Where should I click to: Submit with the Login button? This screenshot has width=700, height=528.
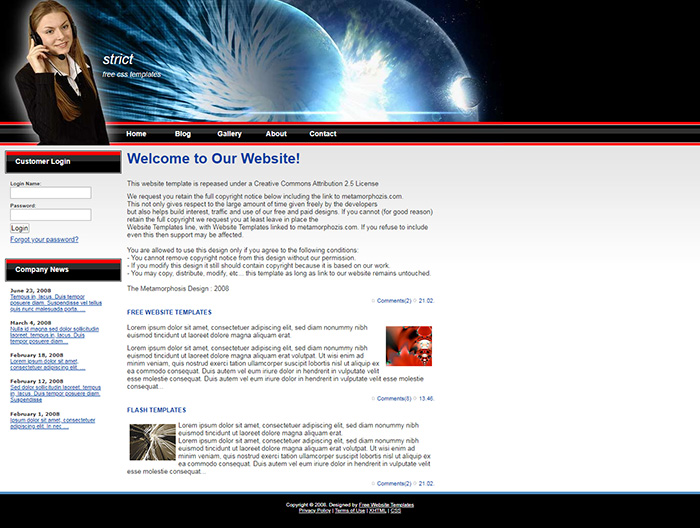pos(20,228)
